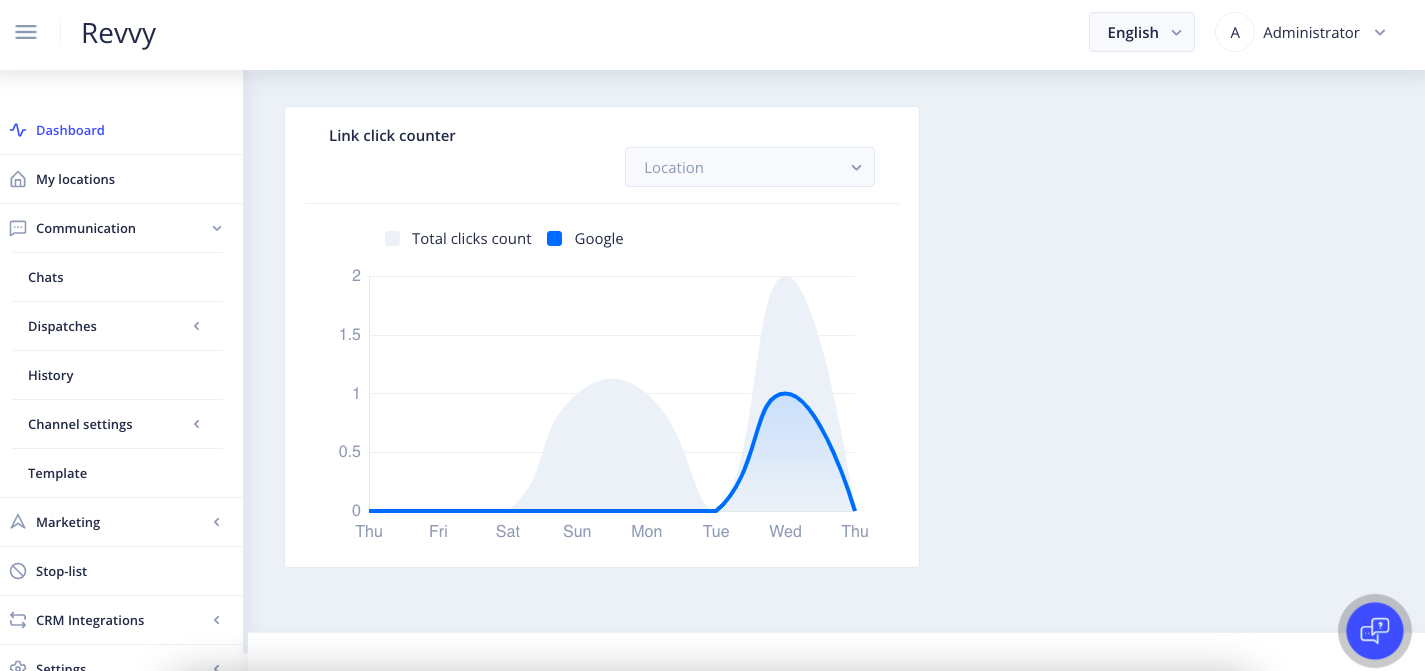Click the Stop-list prohibited icon
Screen dimensions: 1425x671
click(17, 571)
